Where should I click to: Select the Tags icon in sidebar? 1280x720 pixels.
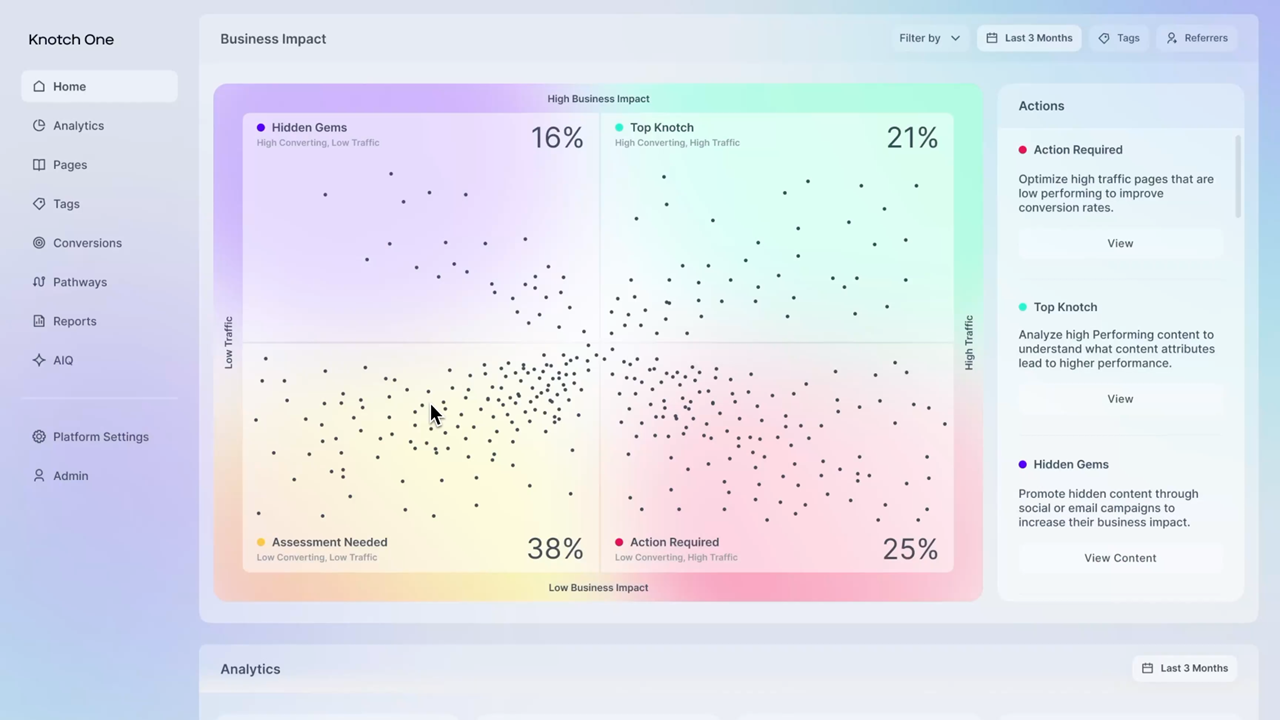tap(39, 204)
